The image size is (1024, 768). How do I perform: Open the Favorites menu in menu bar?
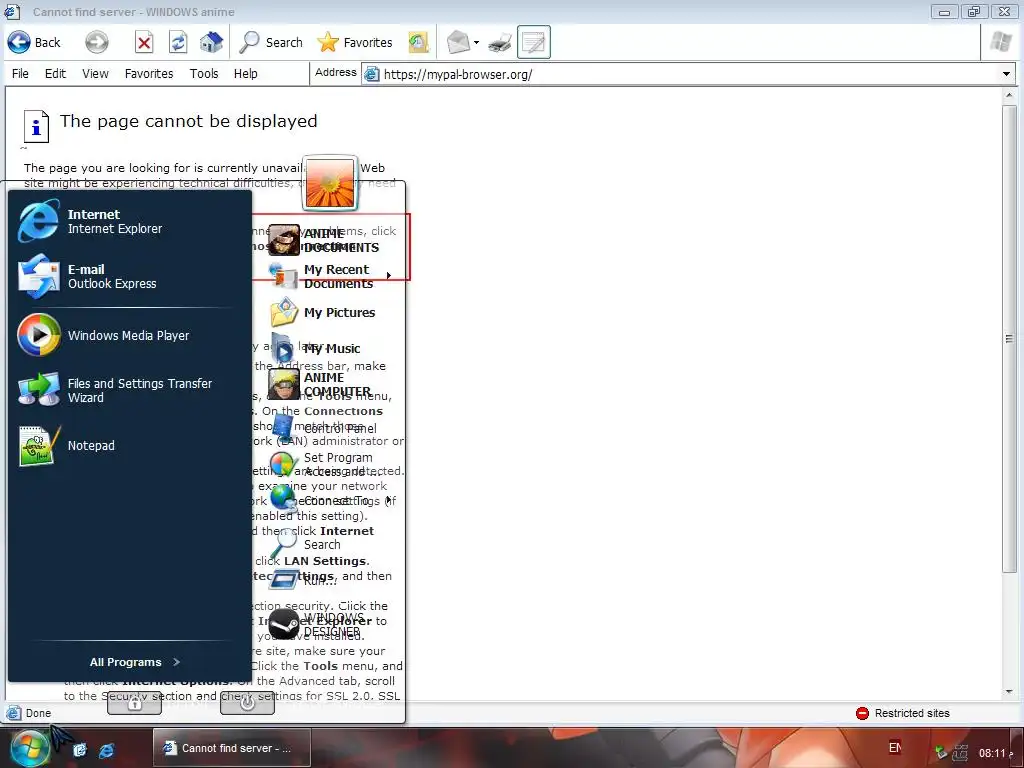tap(149, 74)
